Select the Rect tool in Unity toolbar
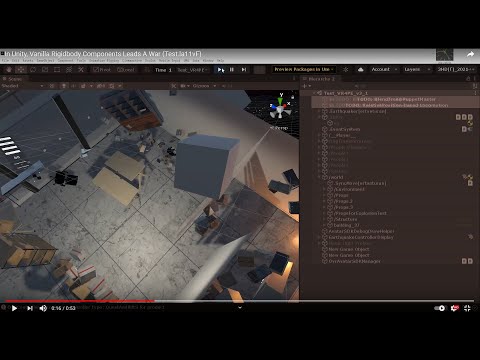 pyautogui.click(x=57, y=69)
